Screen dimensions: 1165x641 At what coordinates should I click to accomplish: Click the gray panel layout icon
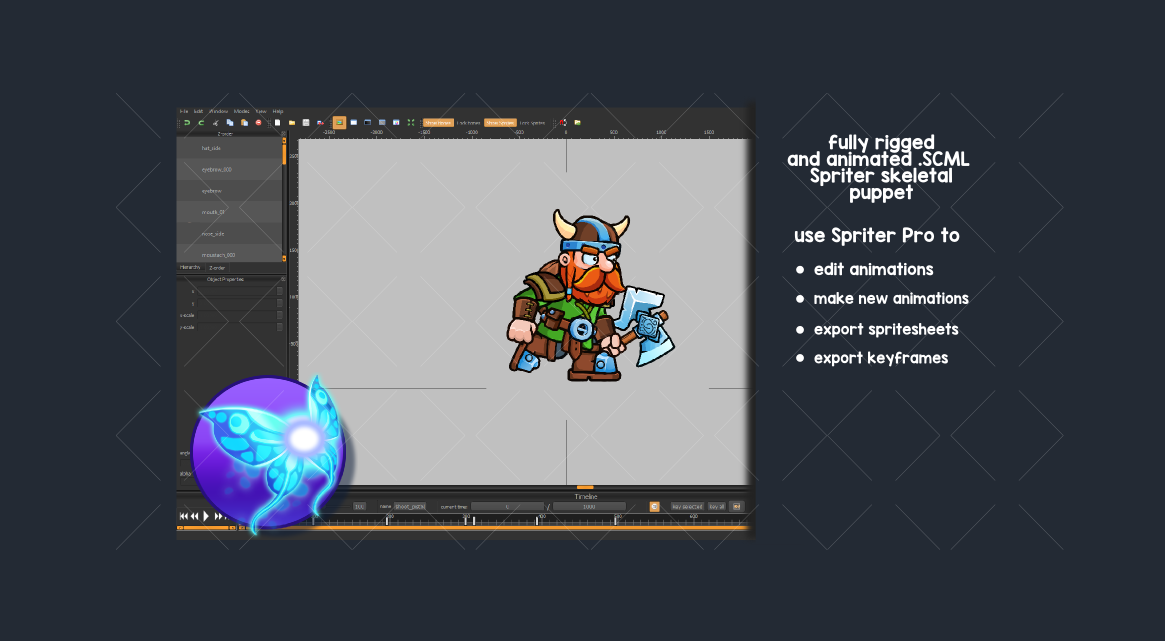(x=382, y=123)
